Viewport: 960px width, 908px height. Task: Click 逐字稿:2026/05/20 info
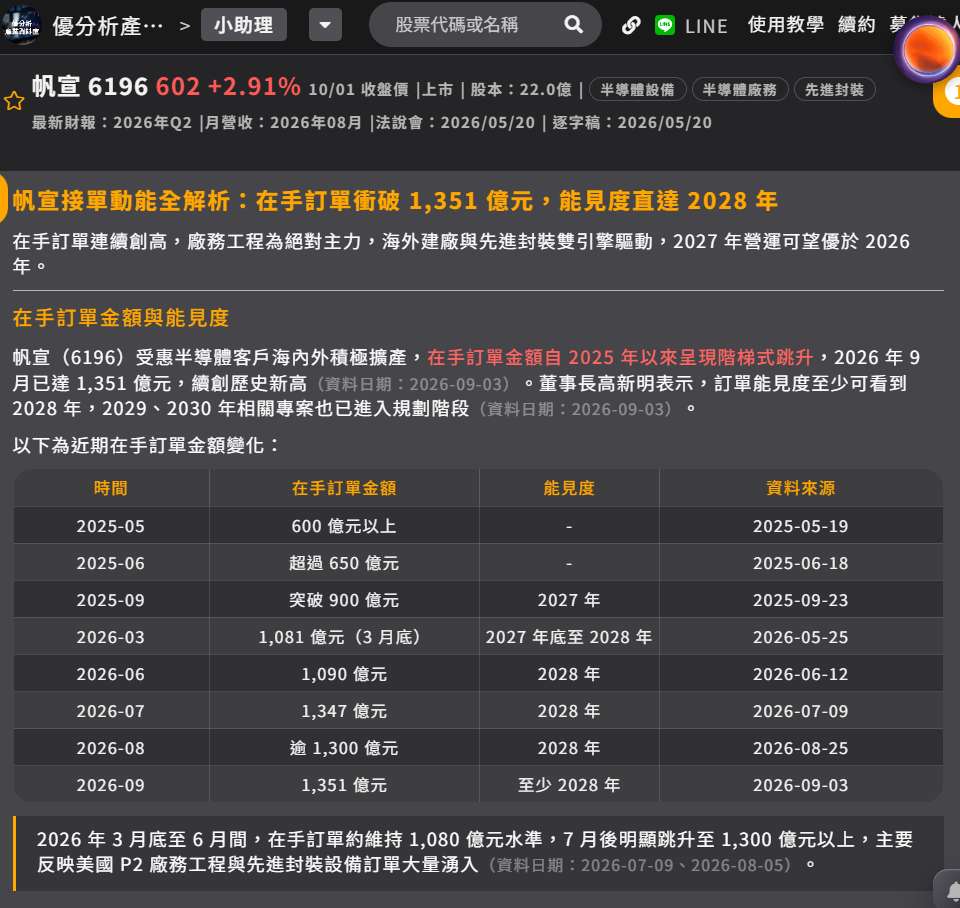tap(632, 122)
